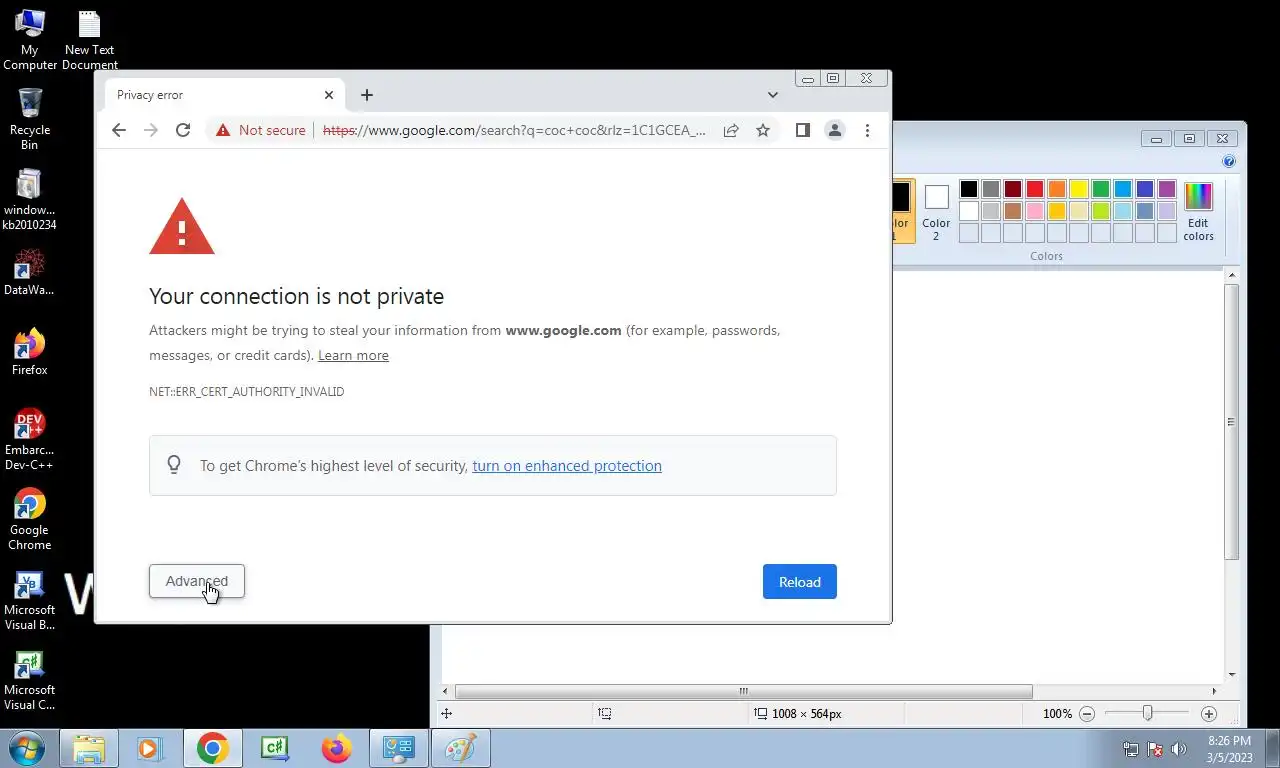This screenshot has width=1280, height=768.
Task: Pick the red swatch in Paint
Action: (1035, 189)
